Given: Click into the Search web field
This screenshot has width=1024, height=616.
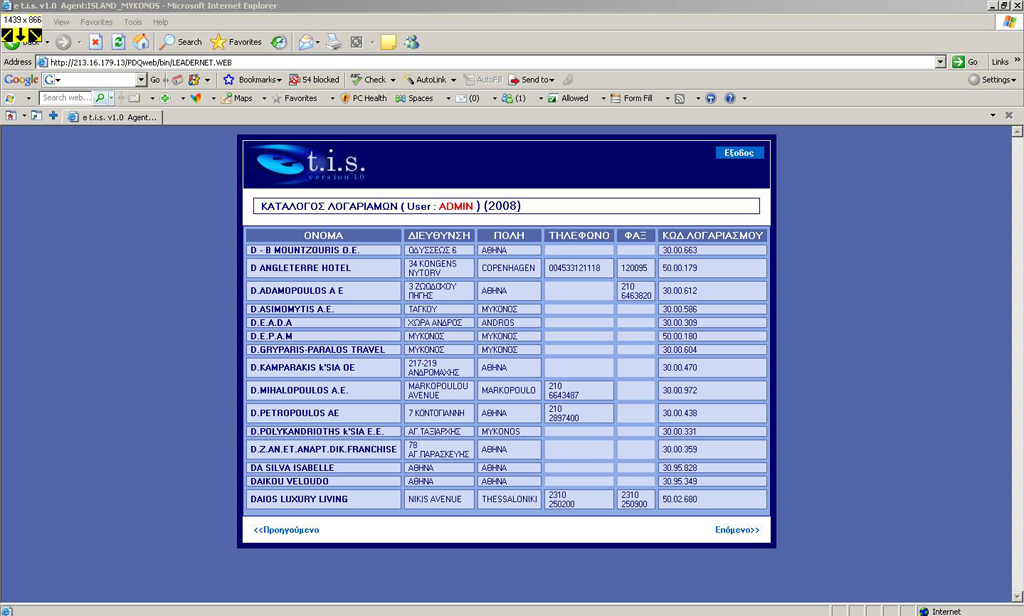Looking at the screenshot, I should tap(66, 99).
